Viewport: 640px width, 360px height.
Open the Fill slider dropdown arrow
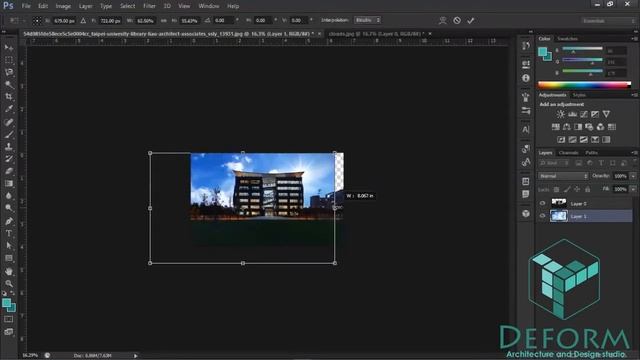pyautogui.click(x=633, y=189)
